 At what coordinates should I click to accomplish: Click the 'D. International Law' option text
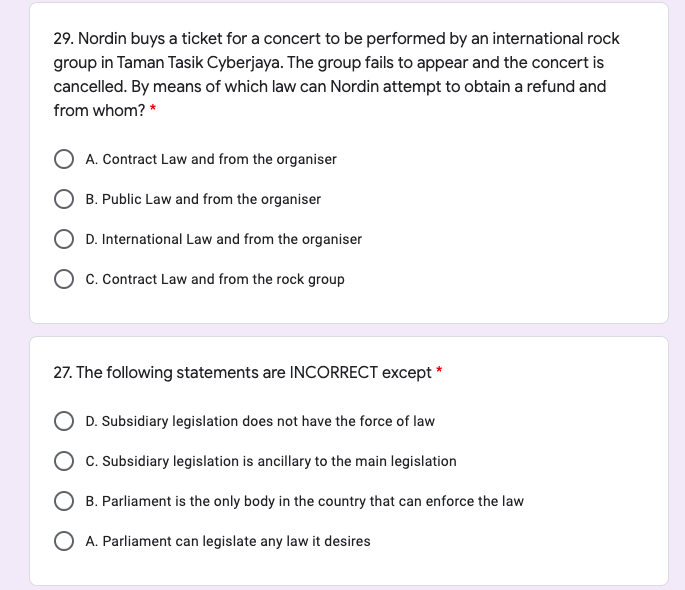coord(224,239)
